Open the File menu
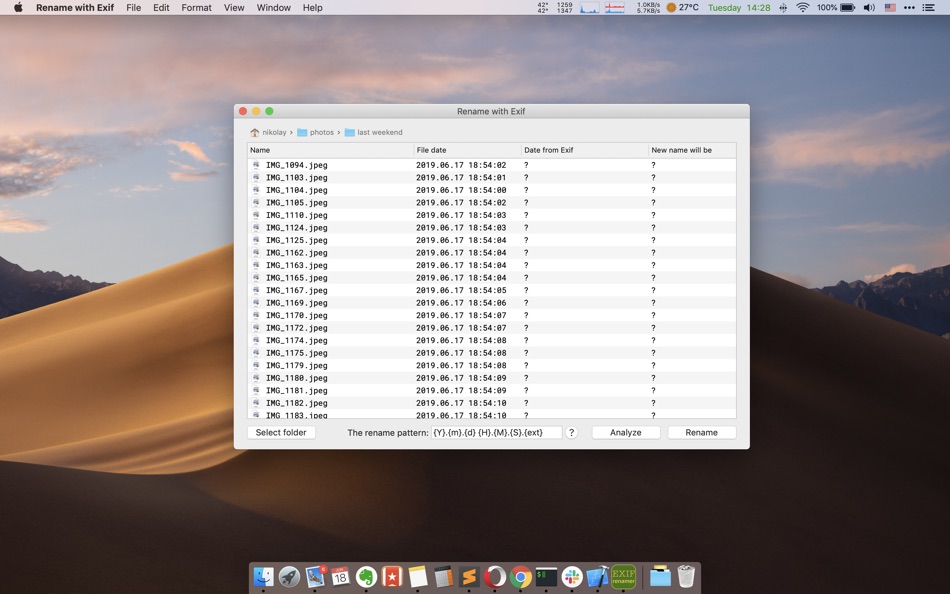 pyautogui.click(x=133, y=7)
